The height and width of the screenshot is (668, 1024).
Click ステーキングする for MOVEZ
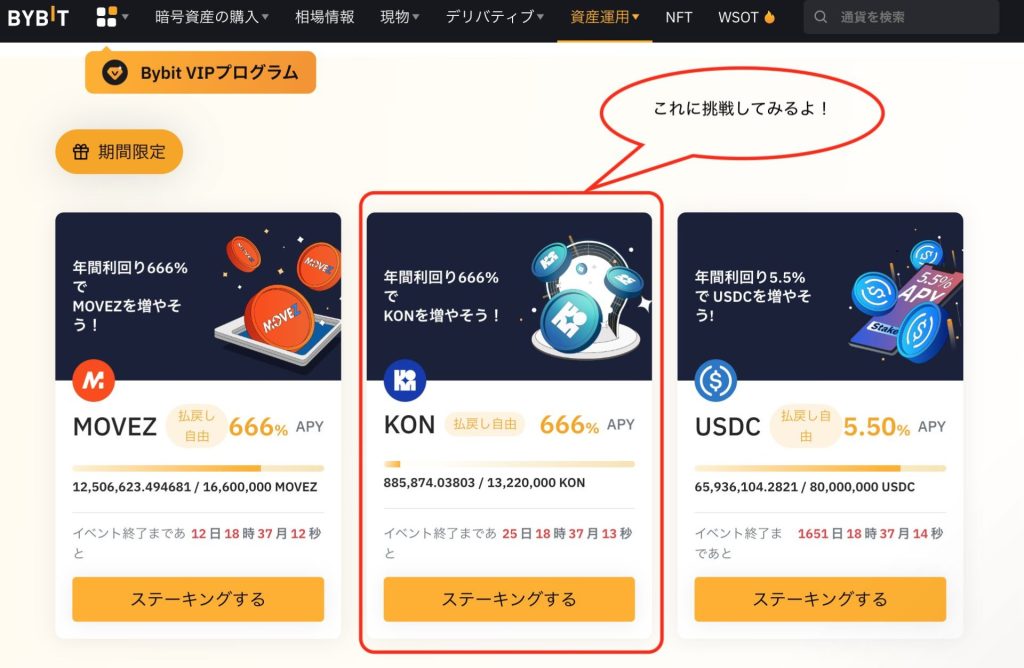(x=198, y=599)
